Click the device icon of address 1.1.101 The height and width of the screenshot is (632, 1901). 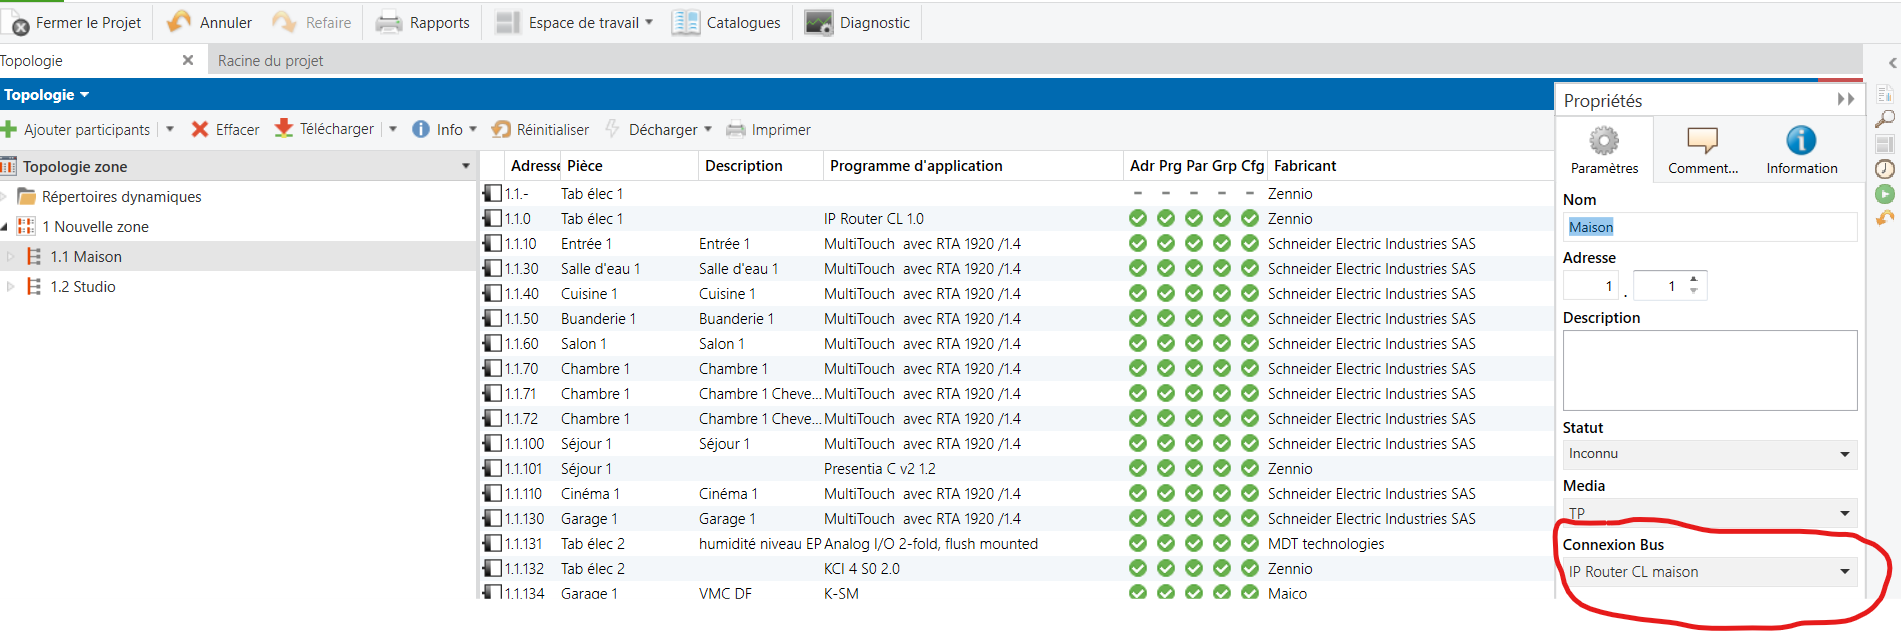[492, 468]
